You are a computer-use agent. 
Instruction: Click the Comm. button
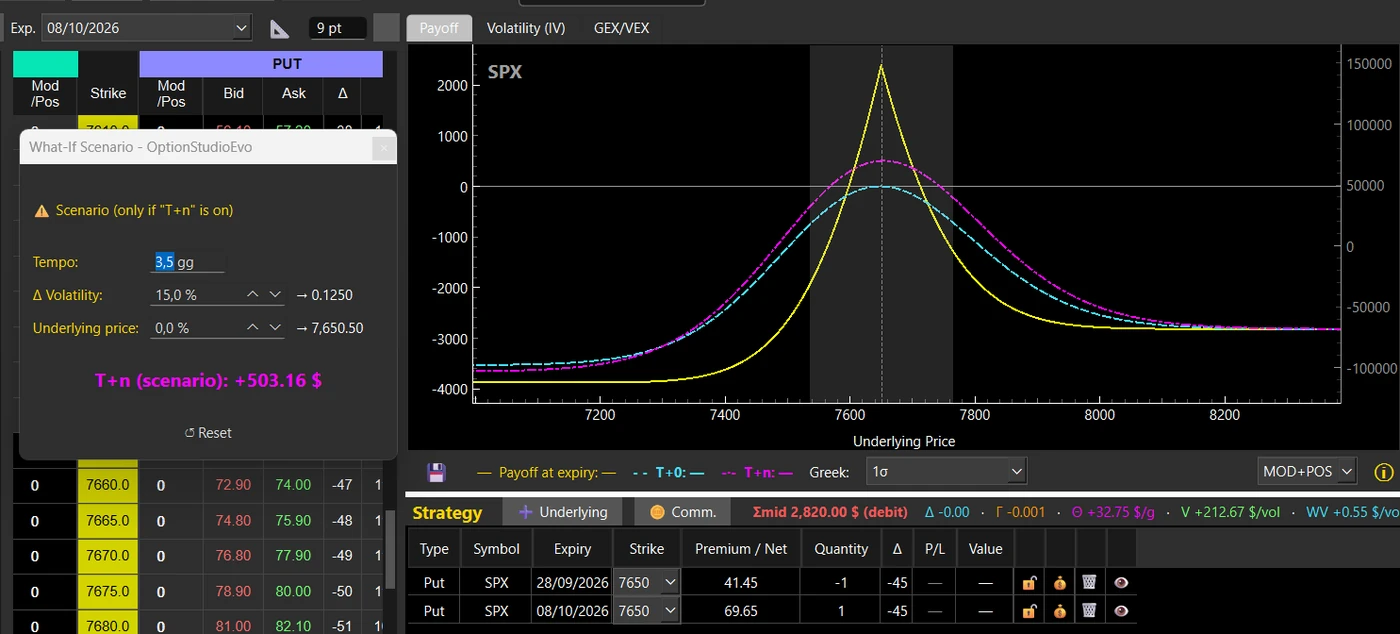click(683, 512)
